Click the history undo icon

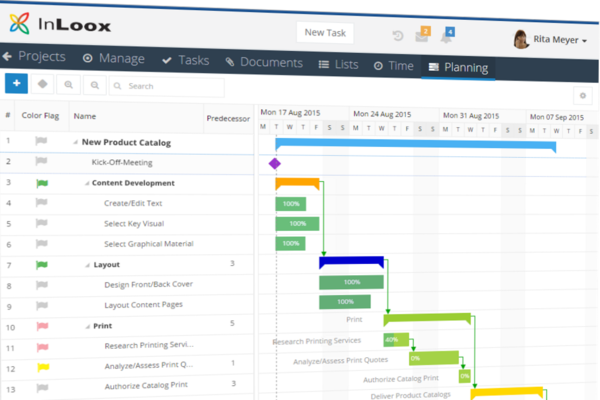point(398,36)
